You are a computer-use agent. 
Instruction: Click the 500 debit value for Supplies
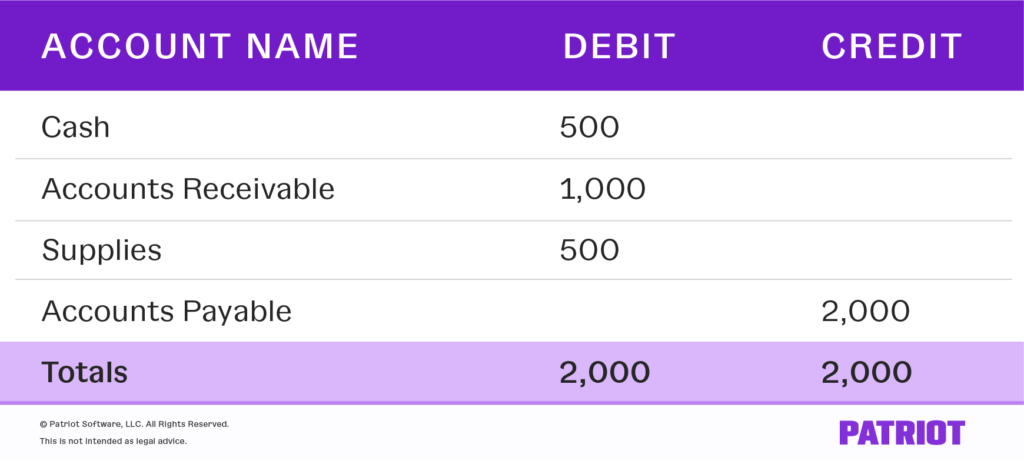click(x=591, y=249)
